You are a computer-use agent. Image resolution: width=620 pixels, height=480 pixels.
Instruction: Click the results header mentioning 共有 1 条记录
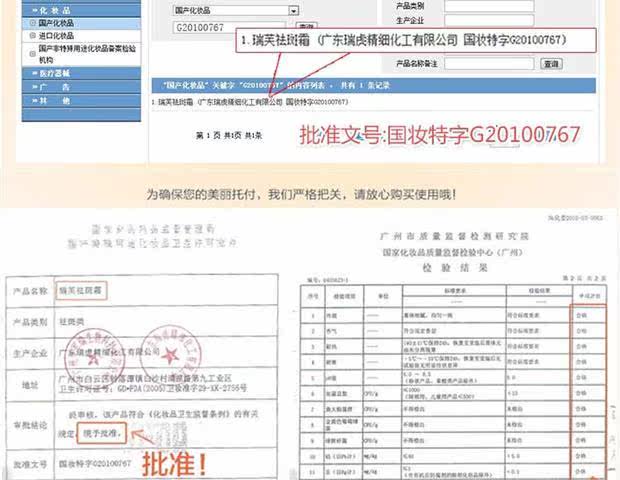click(x=374, y=85)
